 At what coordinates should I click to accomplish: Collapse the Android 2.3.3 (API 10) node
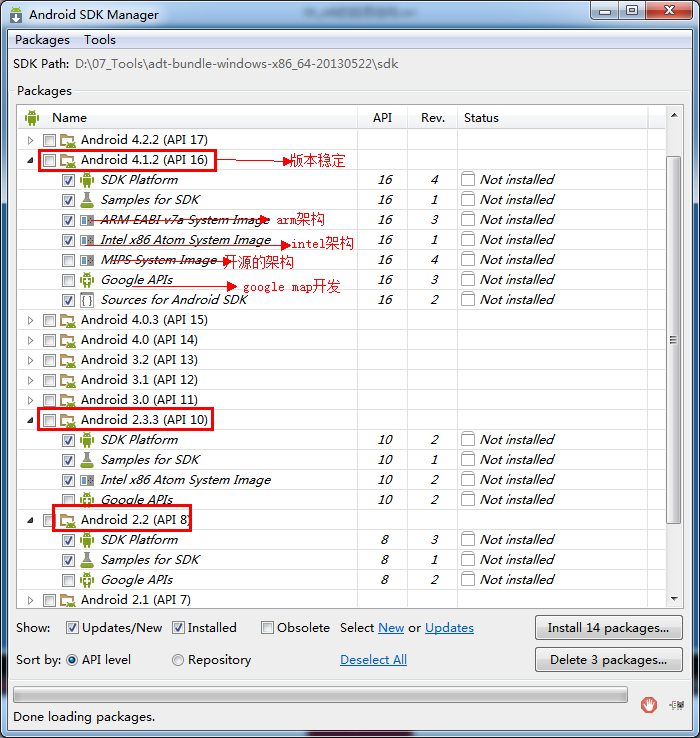click(x=31, y=420)
